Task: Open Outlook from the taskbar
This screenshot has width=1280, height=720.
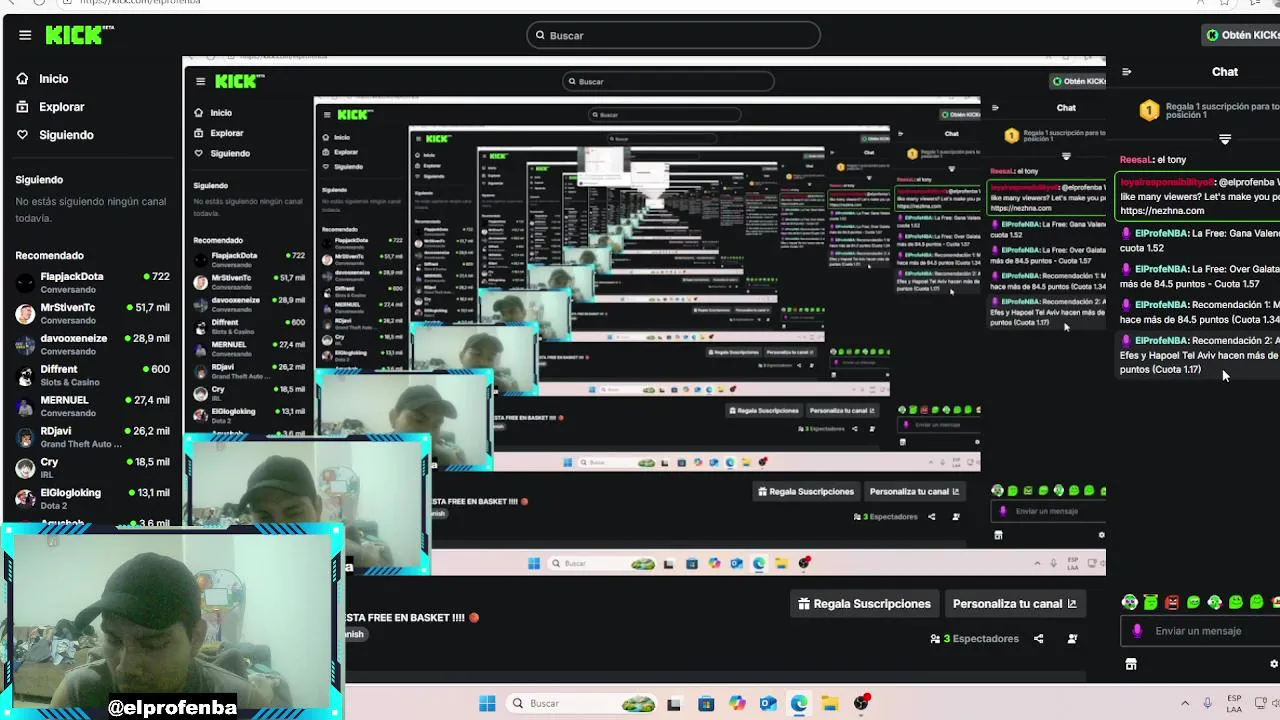Action: tap(768, 704)
